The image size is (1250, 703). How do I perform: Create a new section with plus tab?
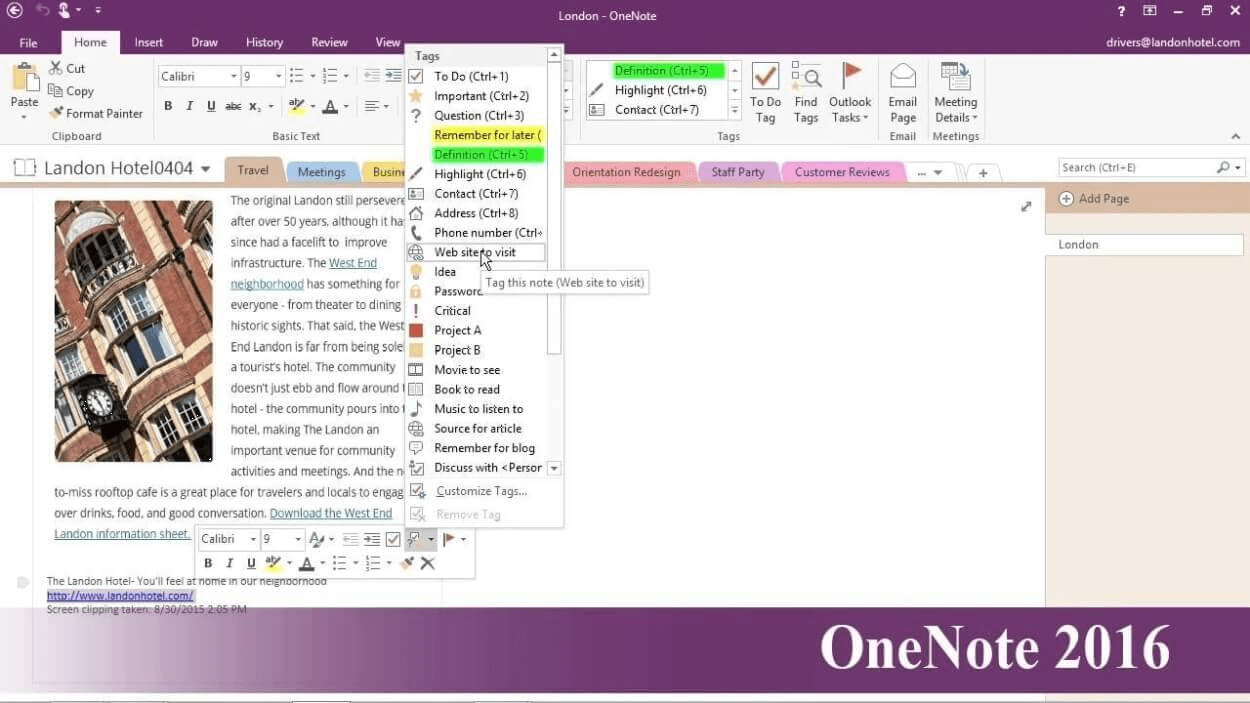(983, 173)
